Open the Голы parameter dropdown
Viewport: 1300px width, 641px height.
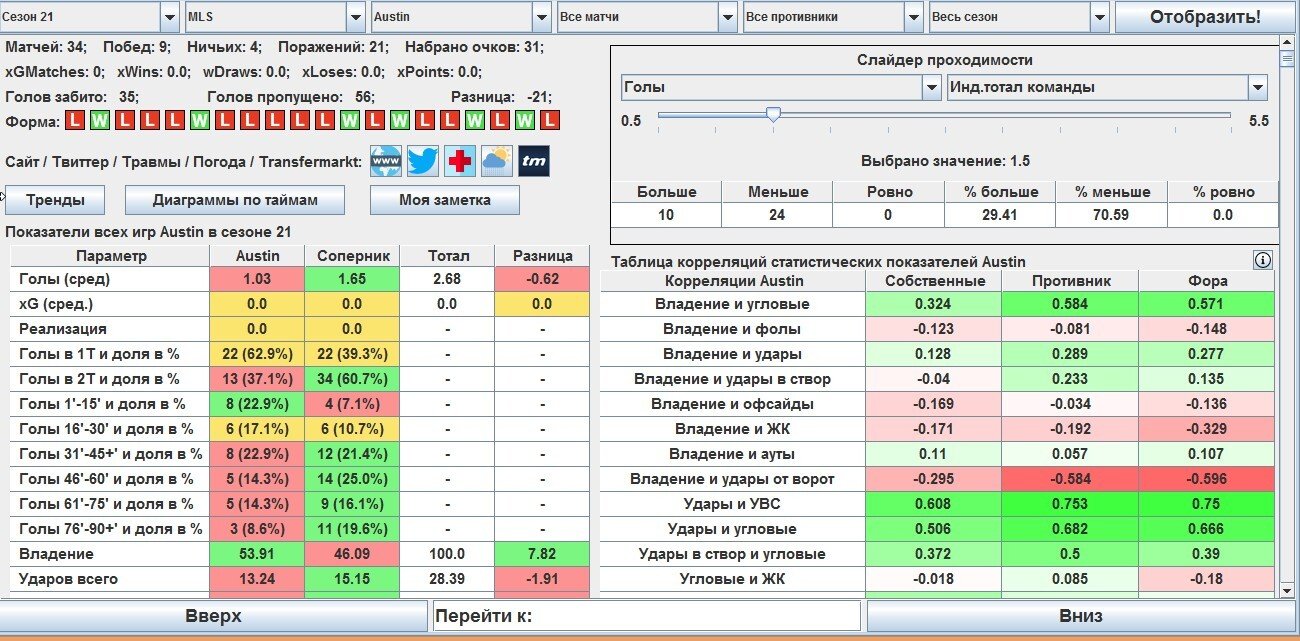point(929,88)
